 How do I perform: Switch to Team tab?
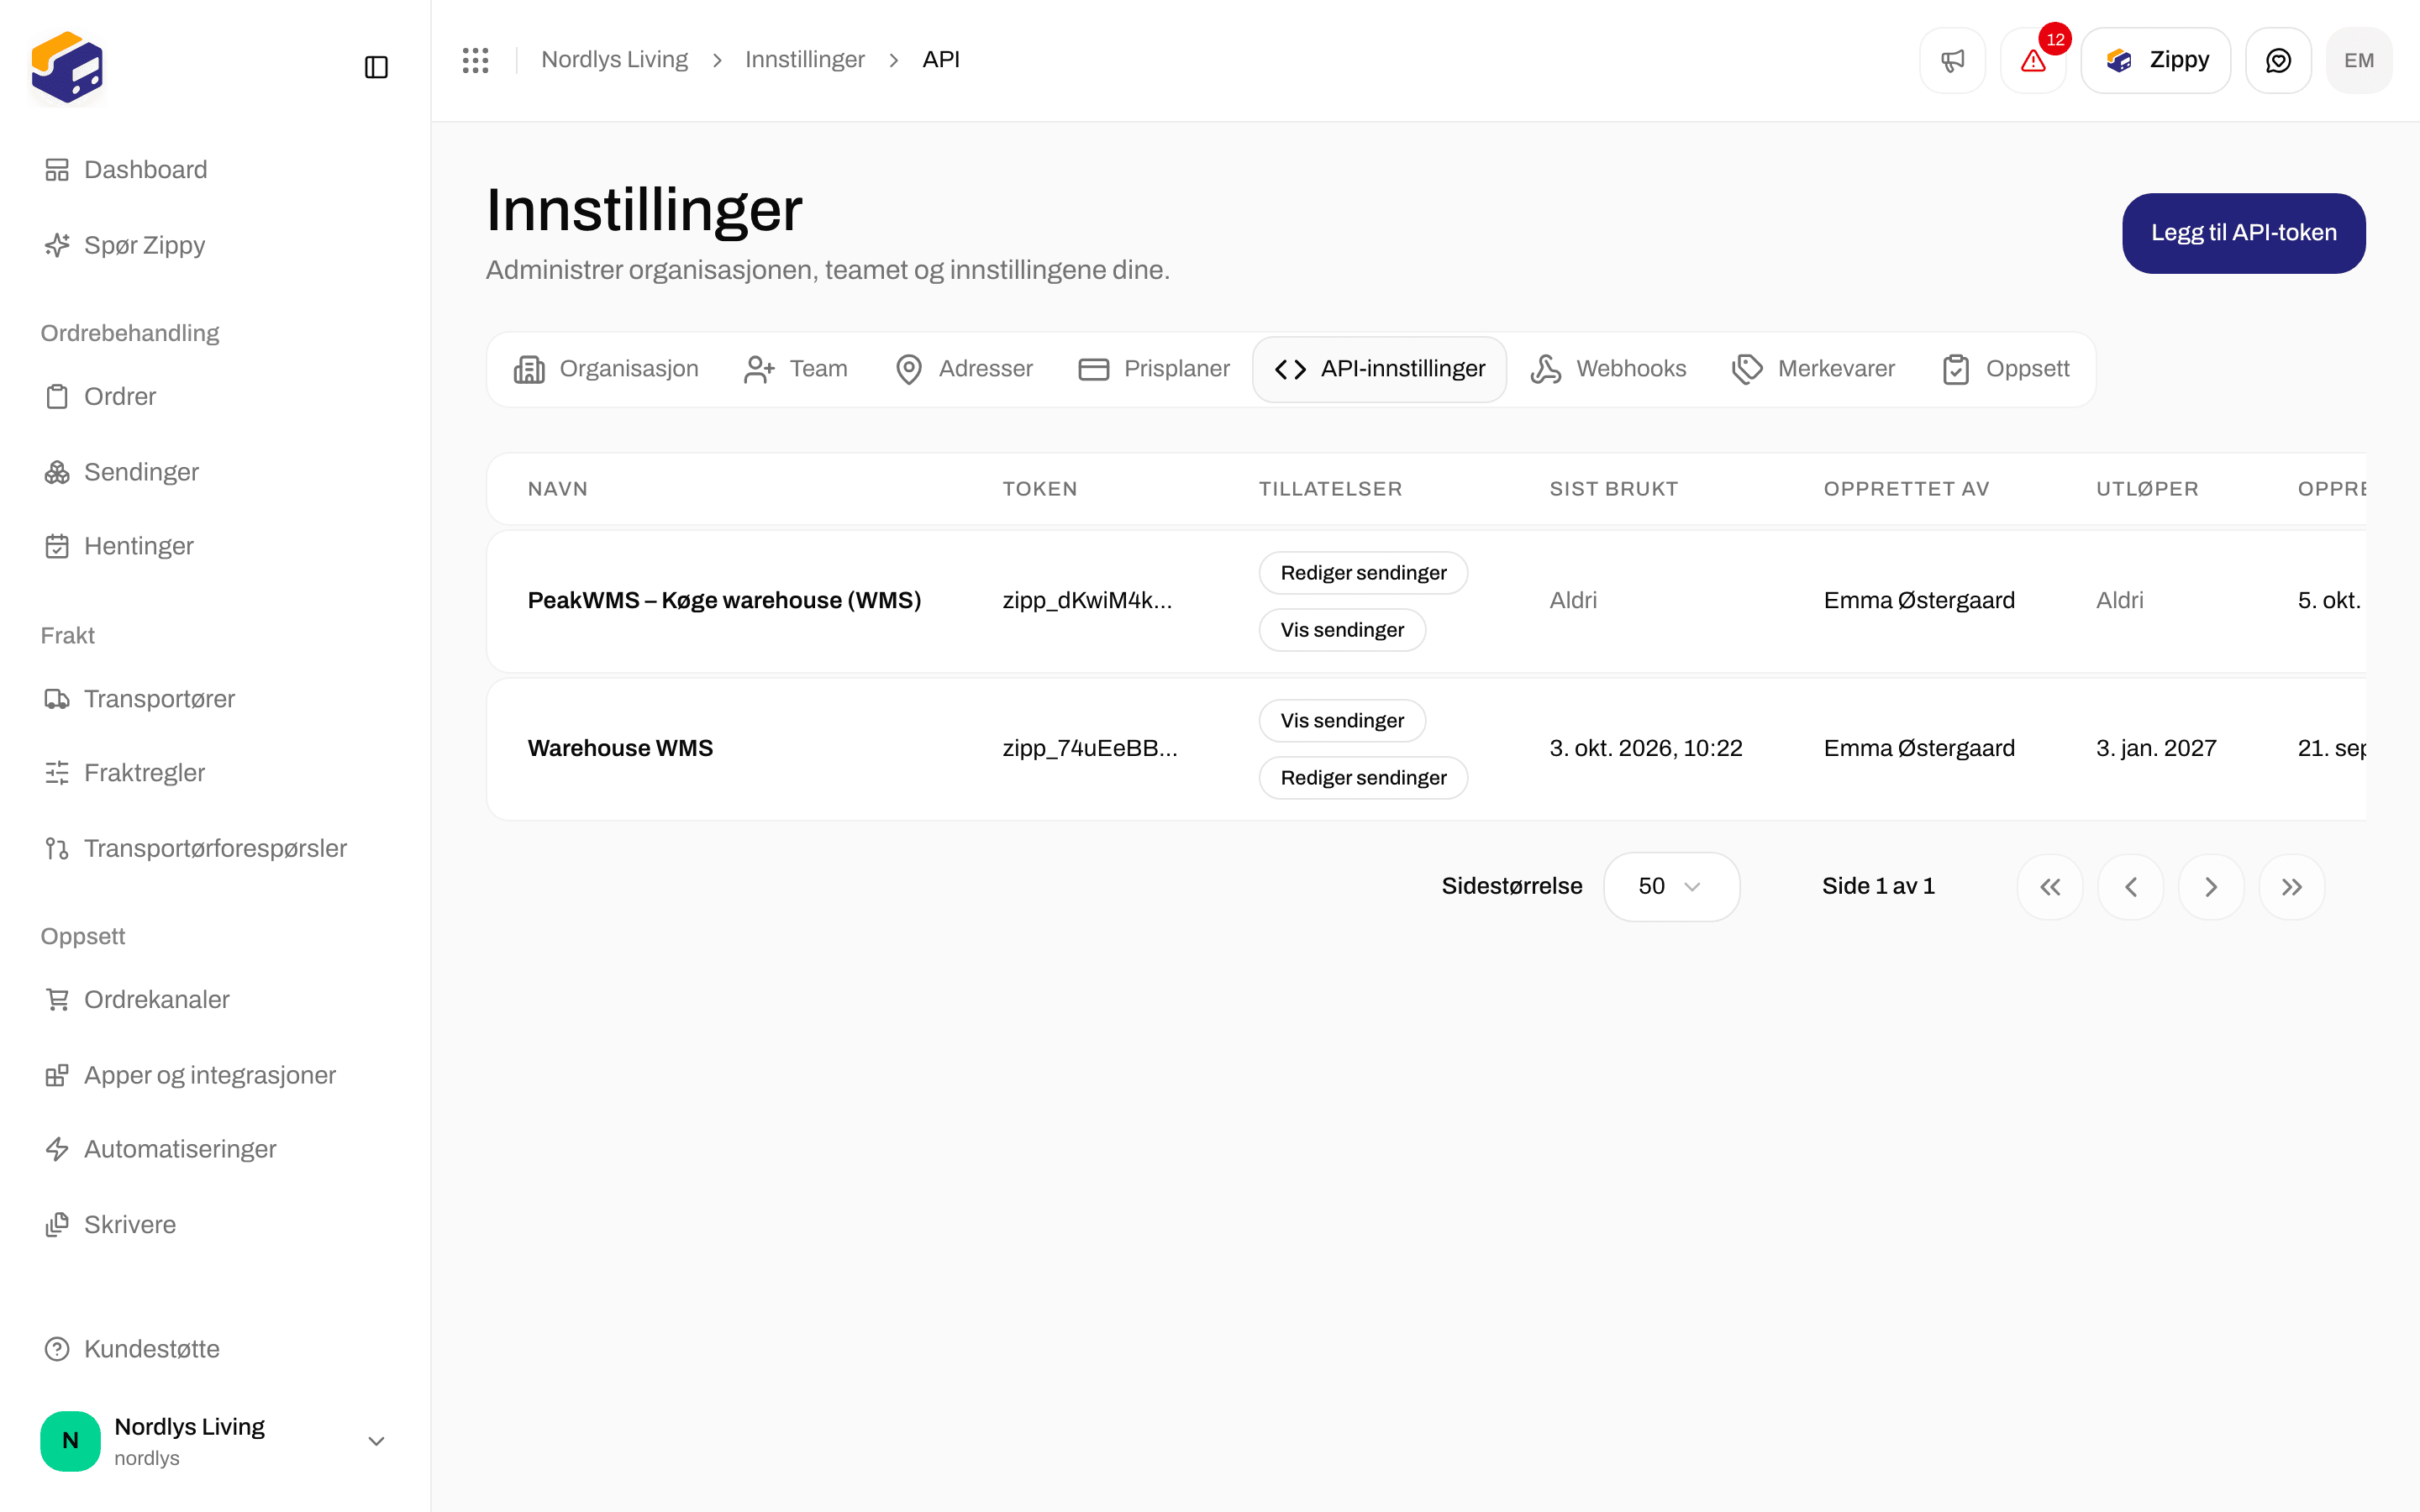[796, 369]
